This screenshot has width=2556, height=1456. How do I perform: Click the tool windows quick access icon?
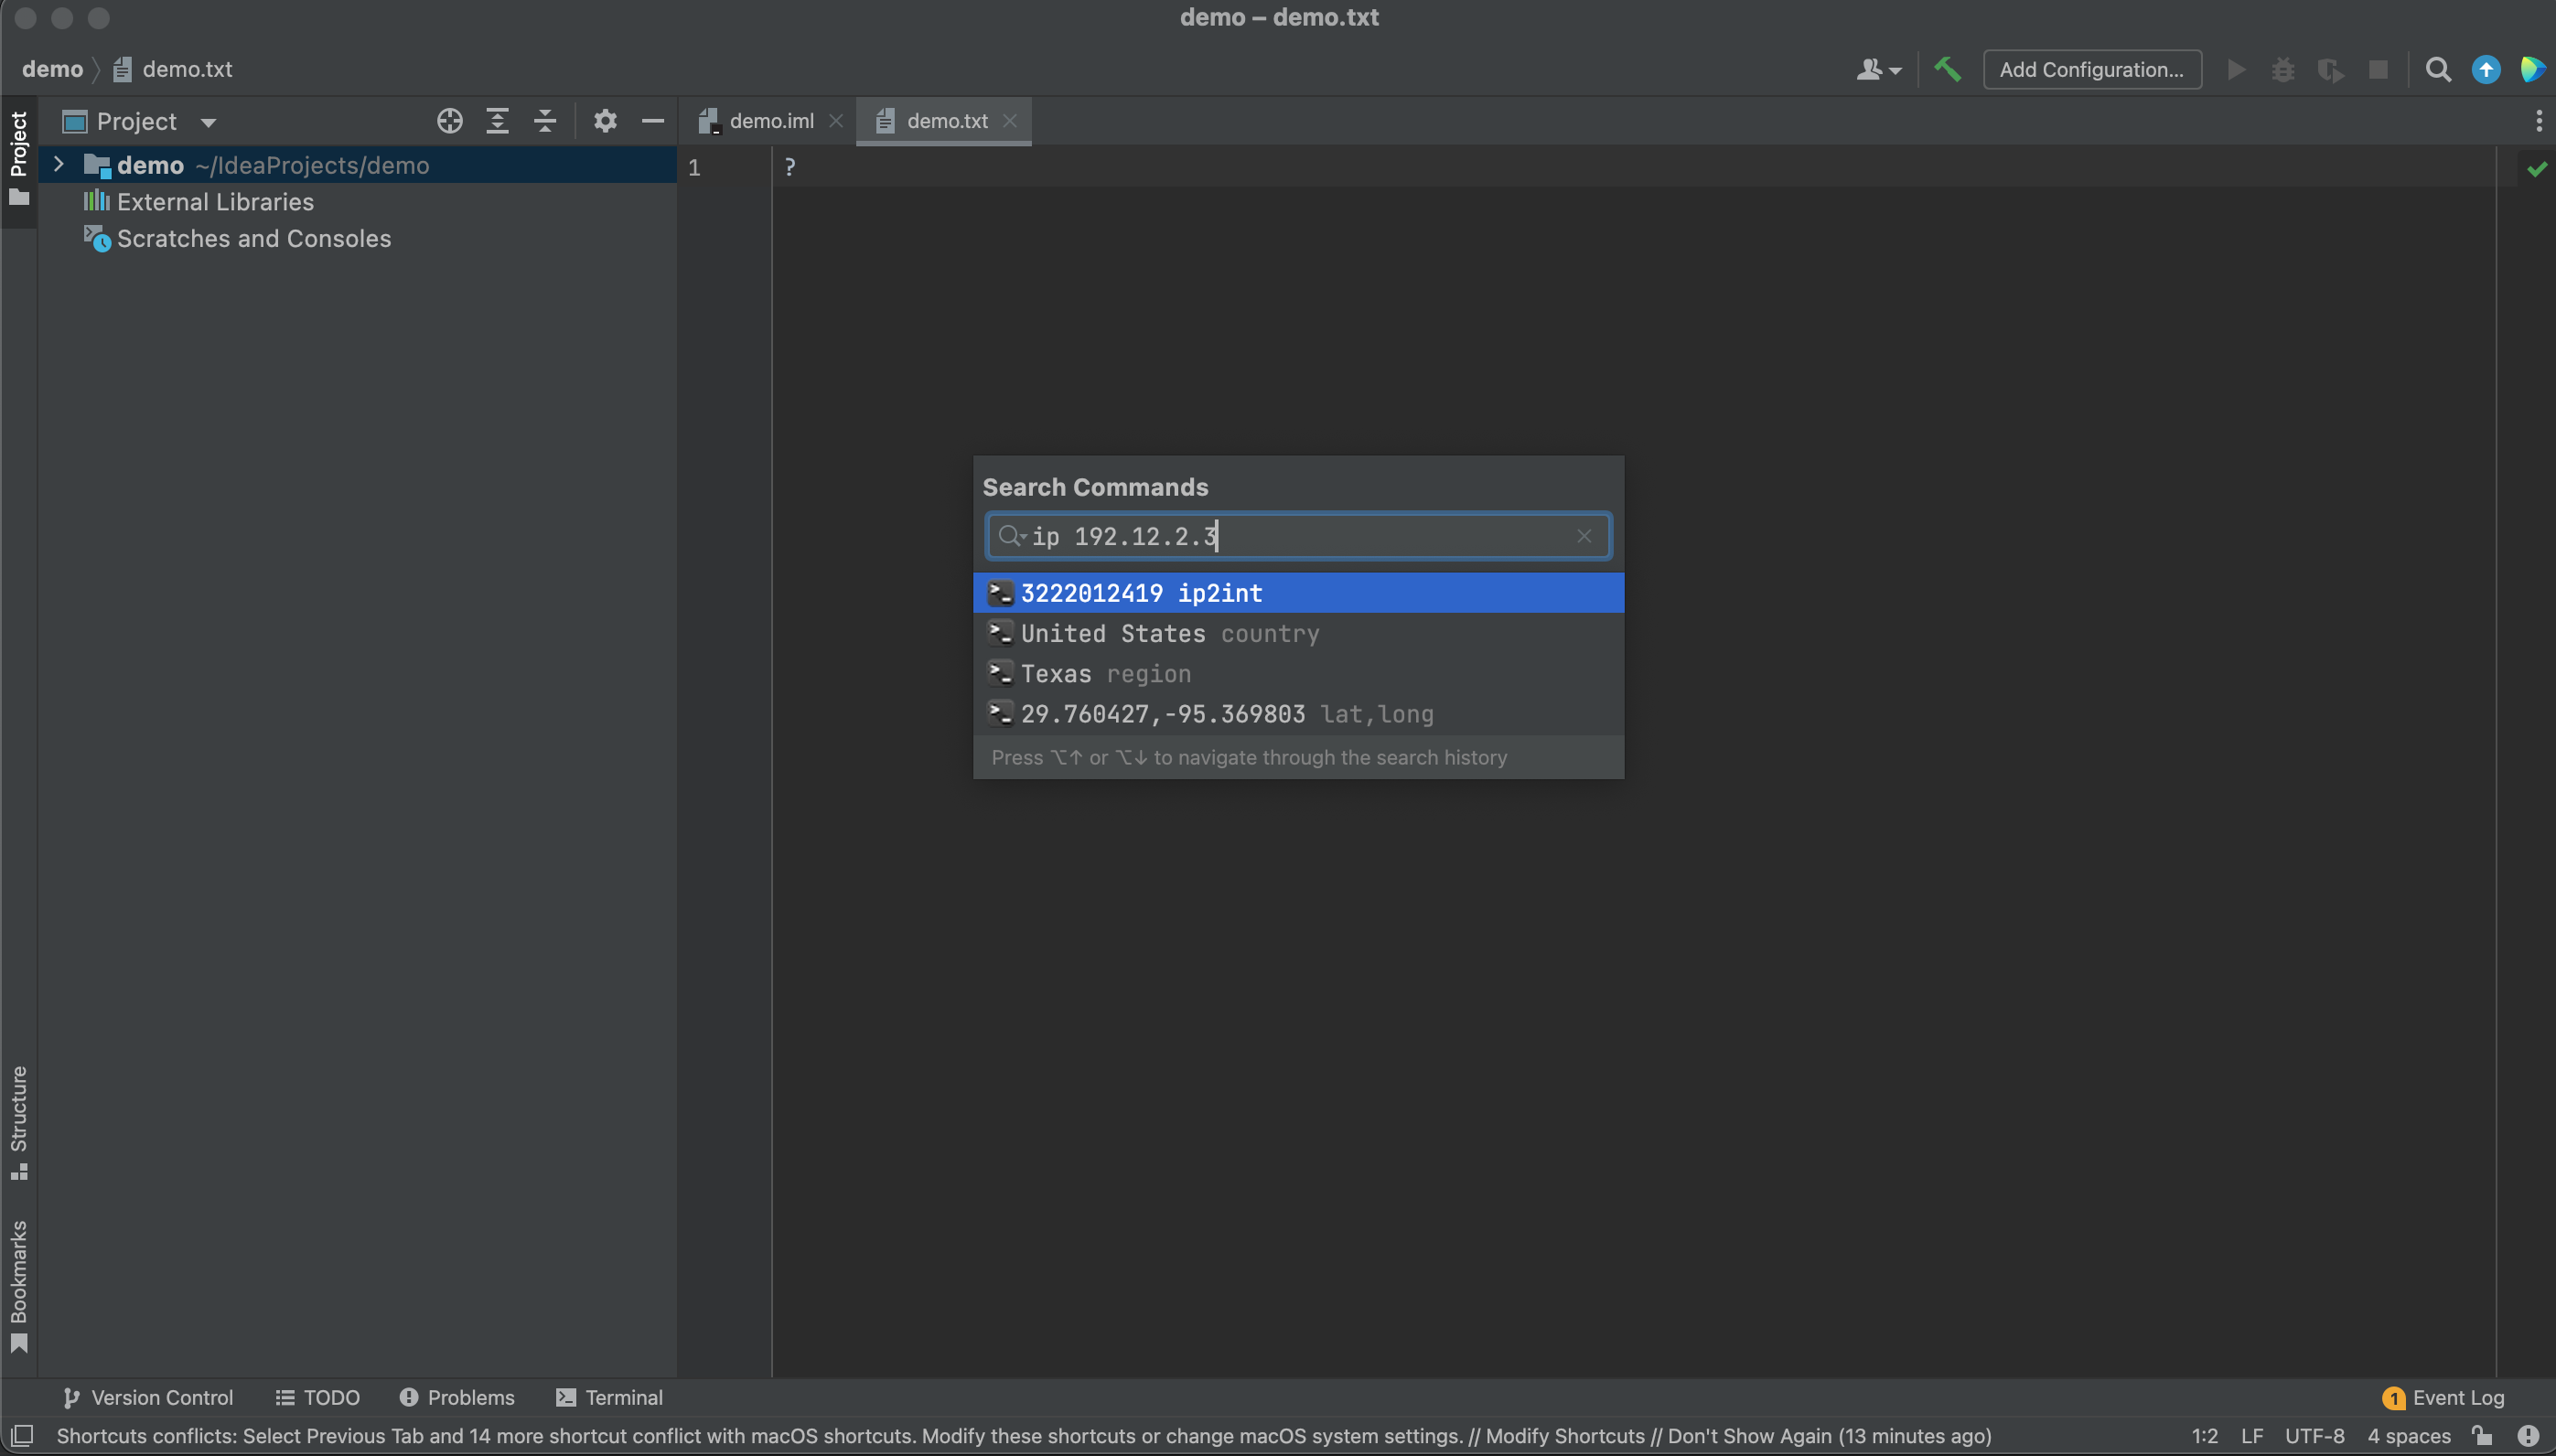[21, 1435]
